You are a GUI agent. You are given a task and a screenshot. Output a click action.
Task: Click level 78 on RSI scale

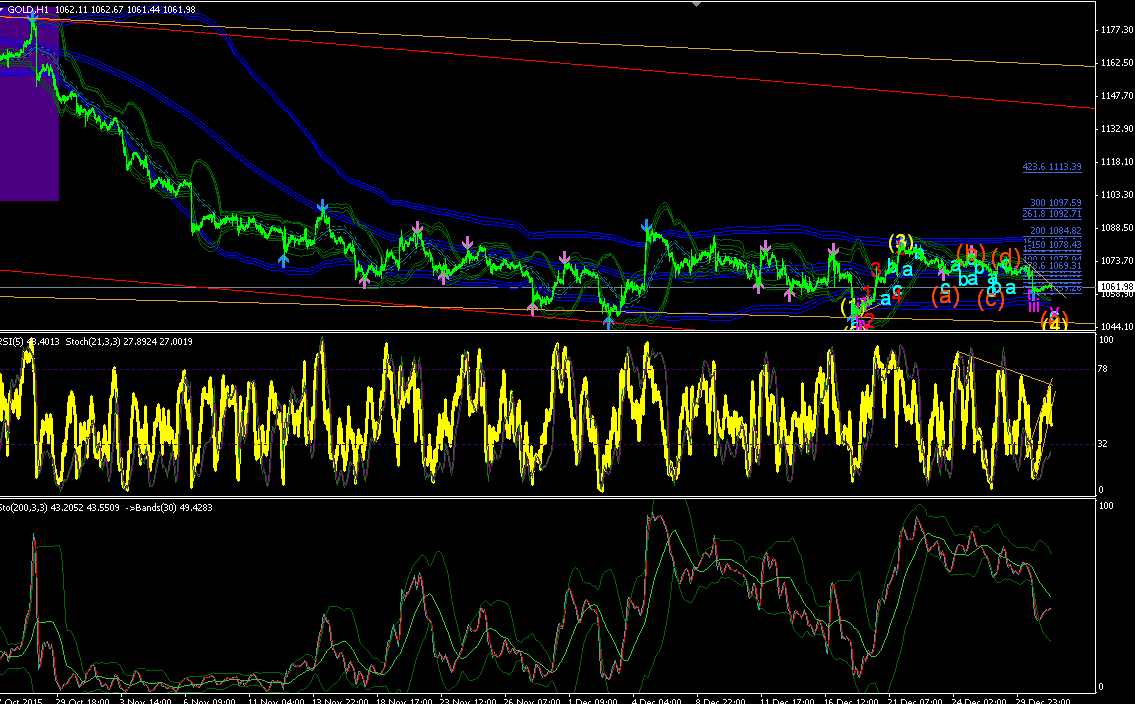click(x=1102, y=370)
